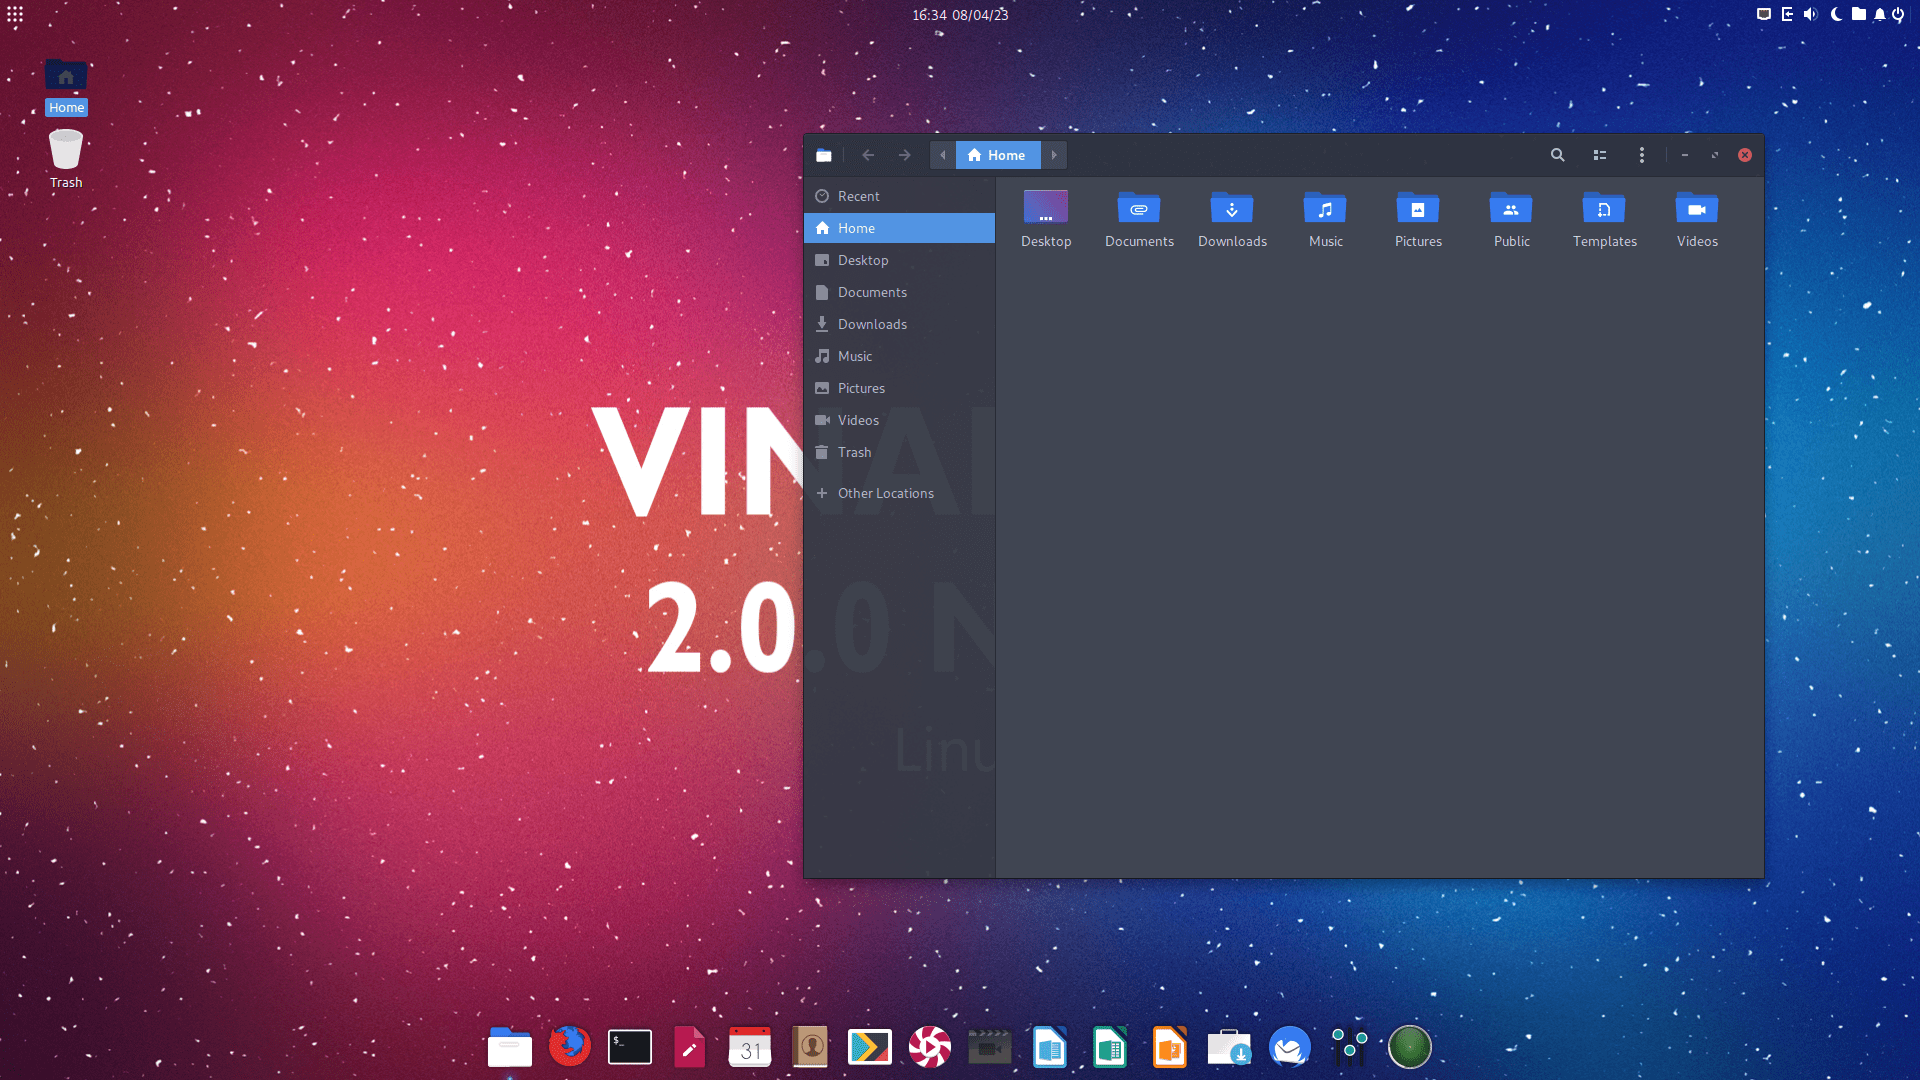Launch LibreOffice Calc from the dock
Image resolution: width=1920 pixels, height=1080 pixels.
point(1110,1047)
